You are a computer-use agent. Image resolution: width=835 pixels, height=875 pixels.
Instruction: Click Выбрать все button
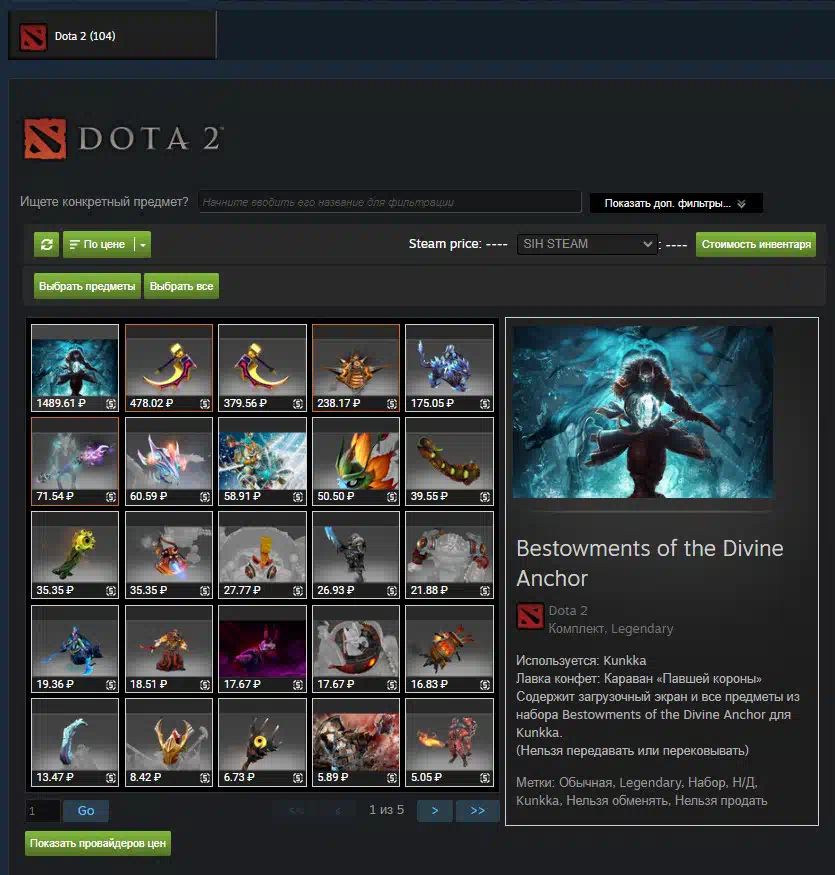tap(181, 286)
